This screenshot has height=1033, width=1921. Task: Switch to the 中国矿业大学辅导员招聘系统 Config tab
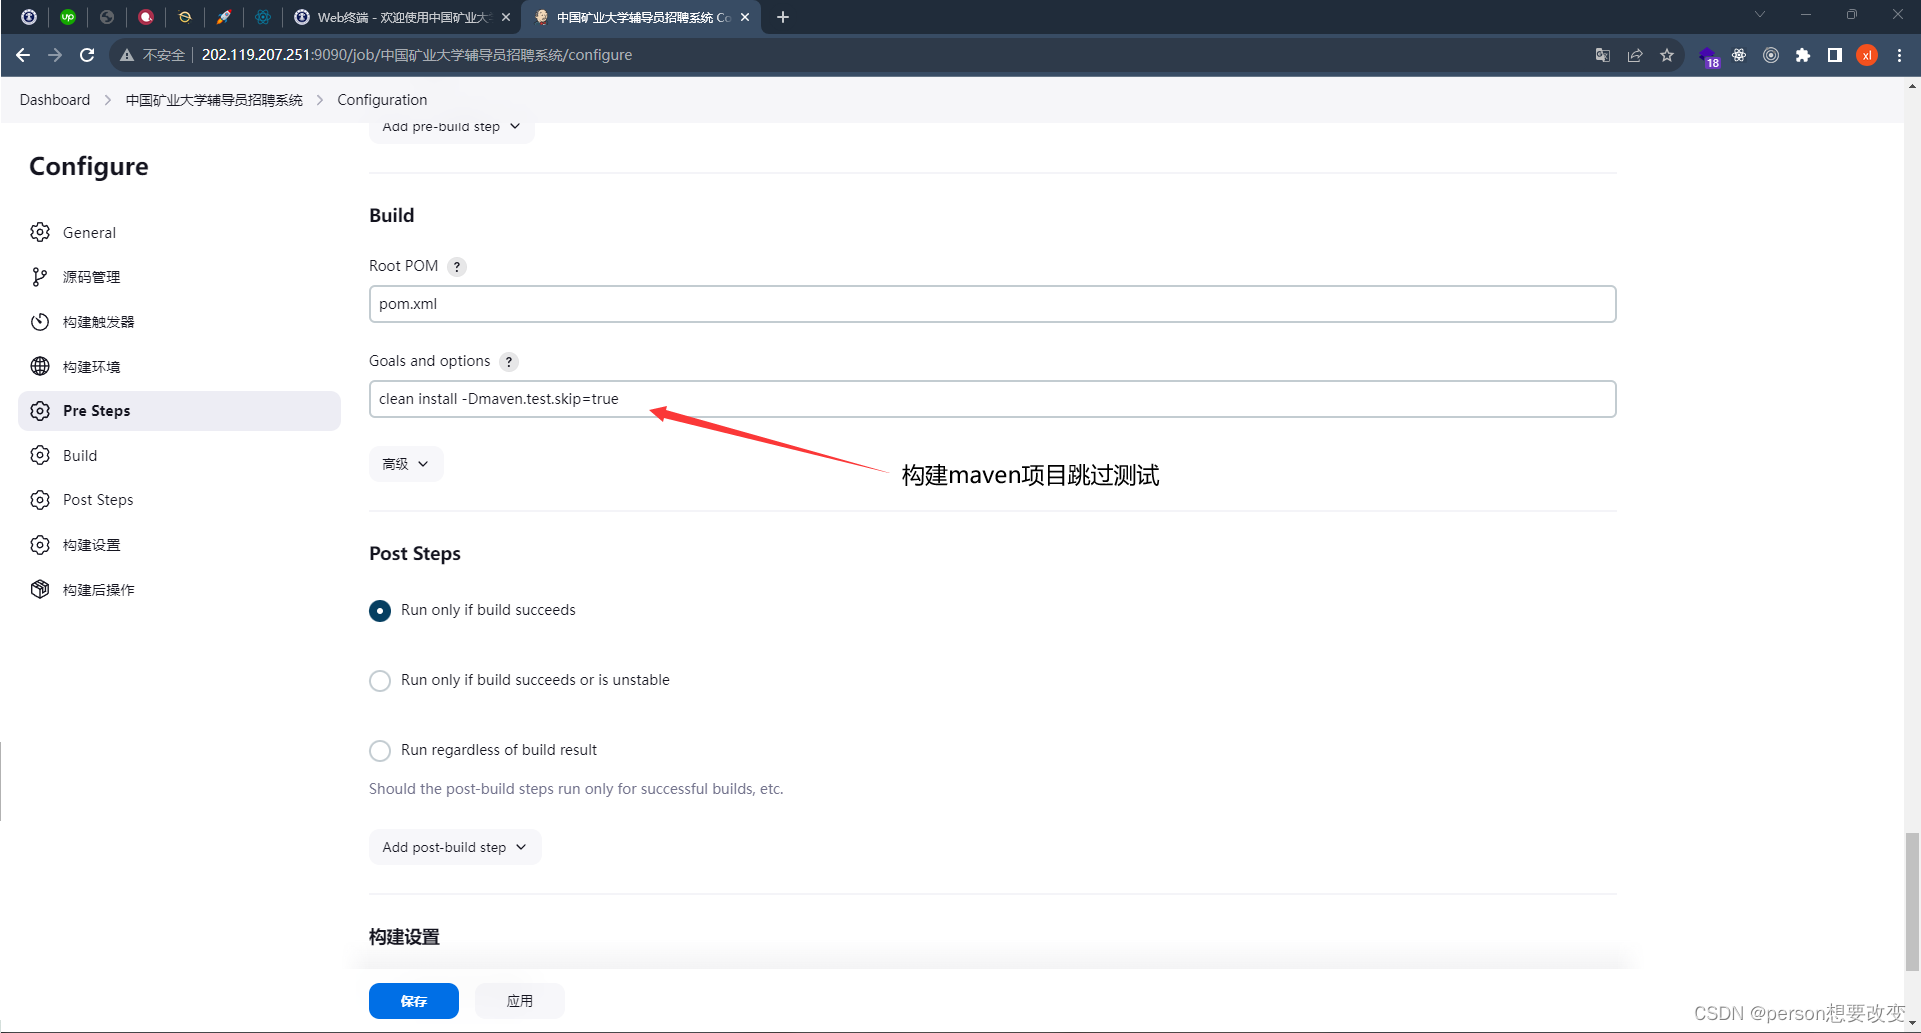(x=642, y=17)
